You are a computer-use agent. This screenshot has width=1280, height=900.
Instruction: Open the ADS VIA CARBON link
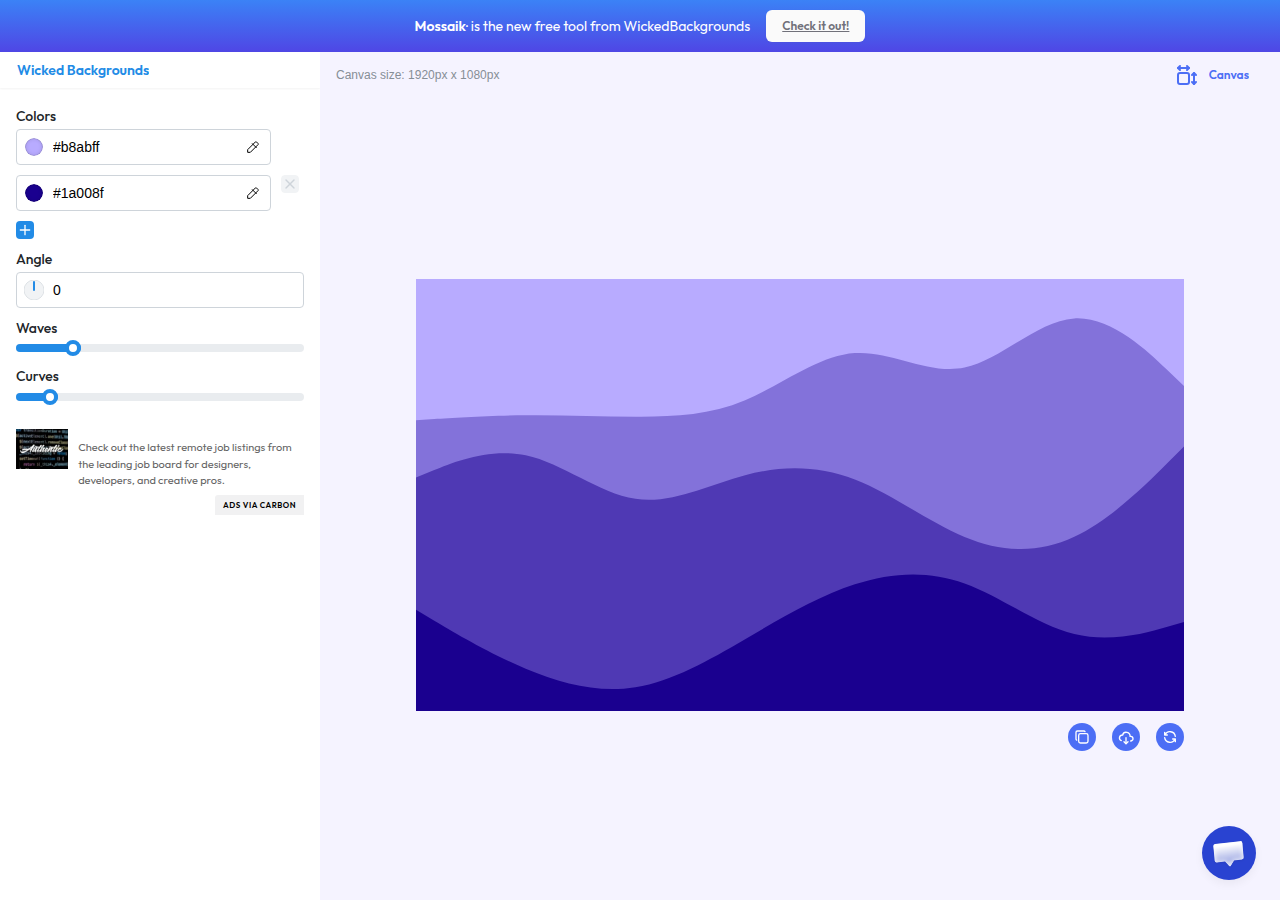(x=259, y=505)
